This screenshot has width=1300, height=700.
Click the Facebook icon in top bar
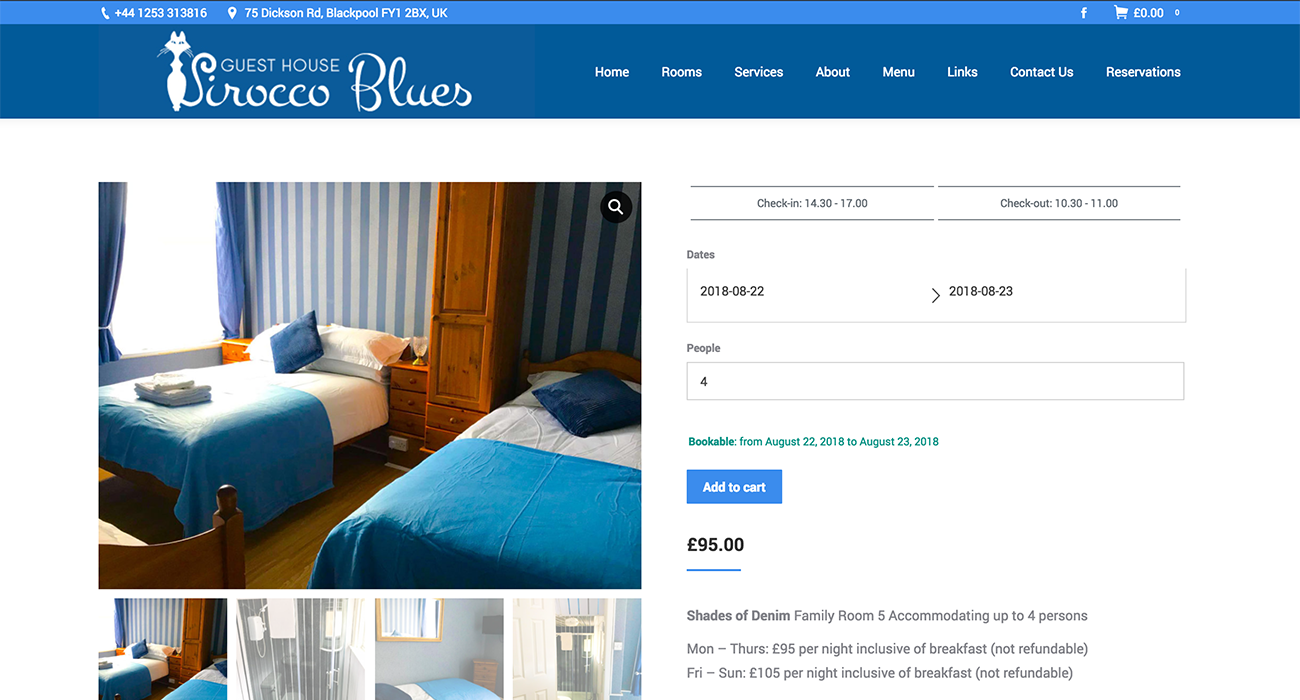coord(1084,13)
